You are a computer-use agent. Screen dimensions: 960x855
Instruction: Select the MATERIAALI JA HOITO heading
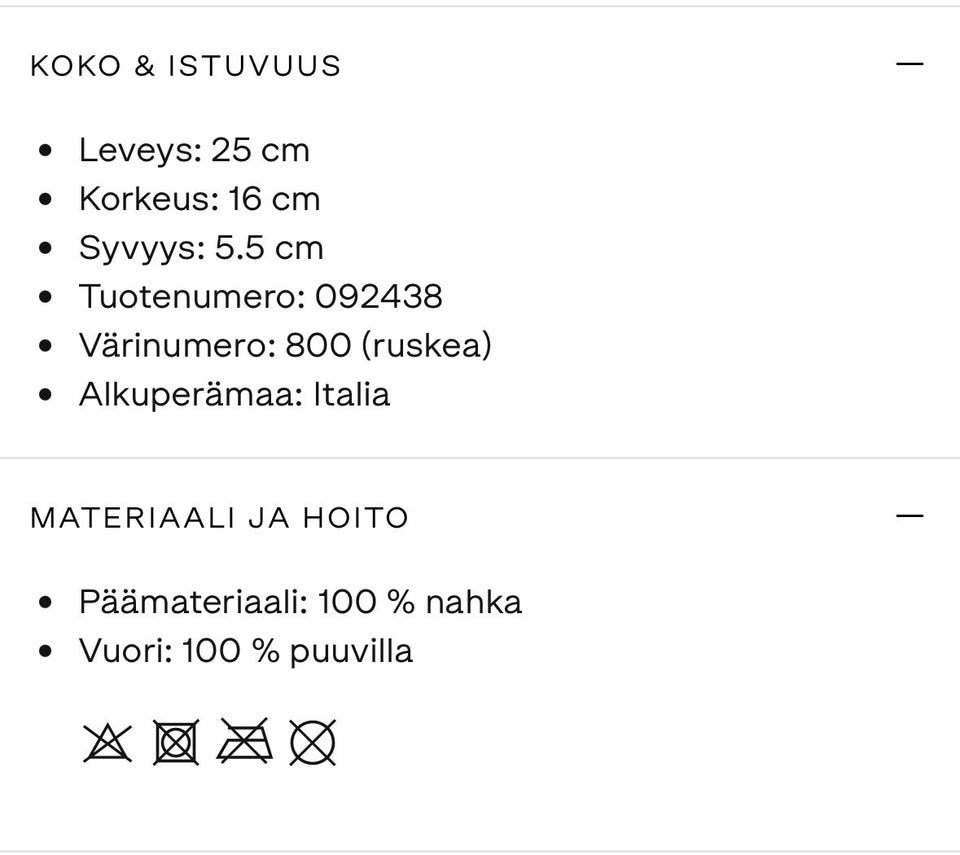(x=220, y=517)
